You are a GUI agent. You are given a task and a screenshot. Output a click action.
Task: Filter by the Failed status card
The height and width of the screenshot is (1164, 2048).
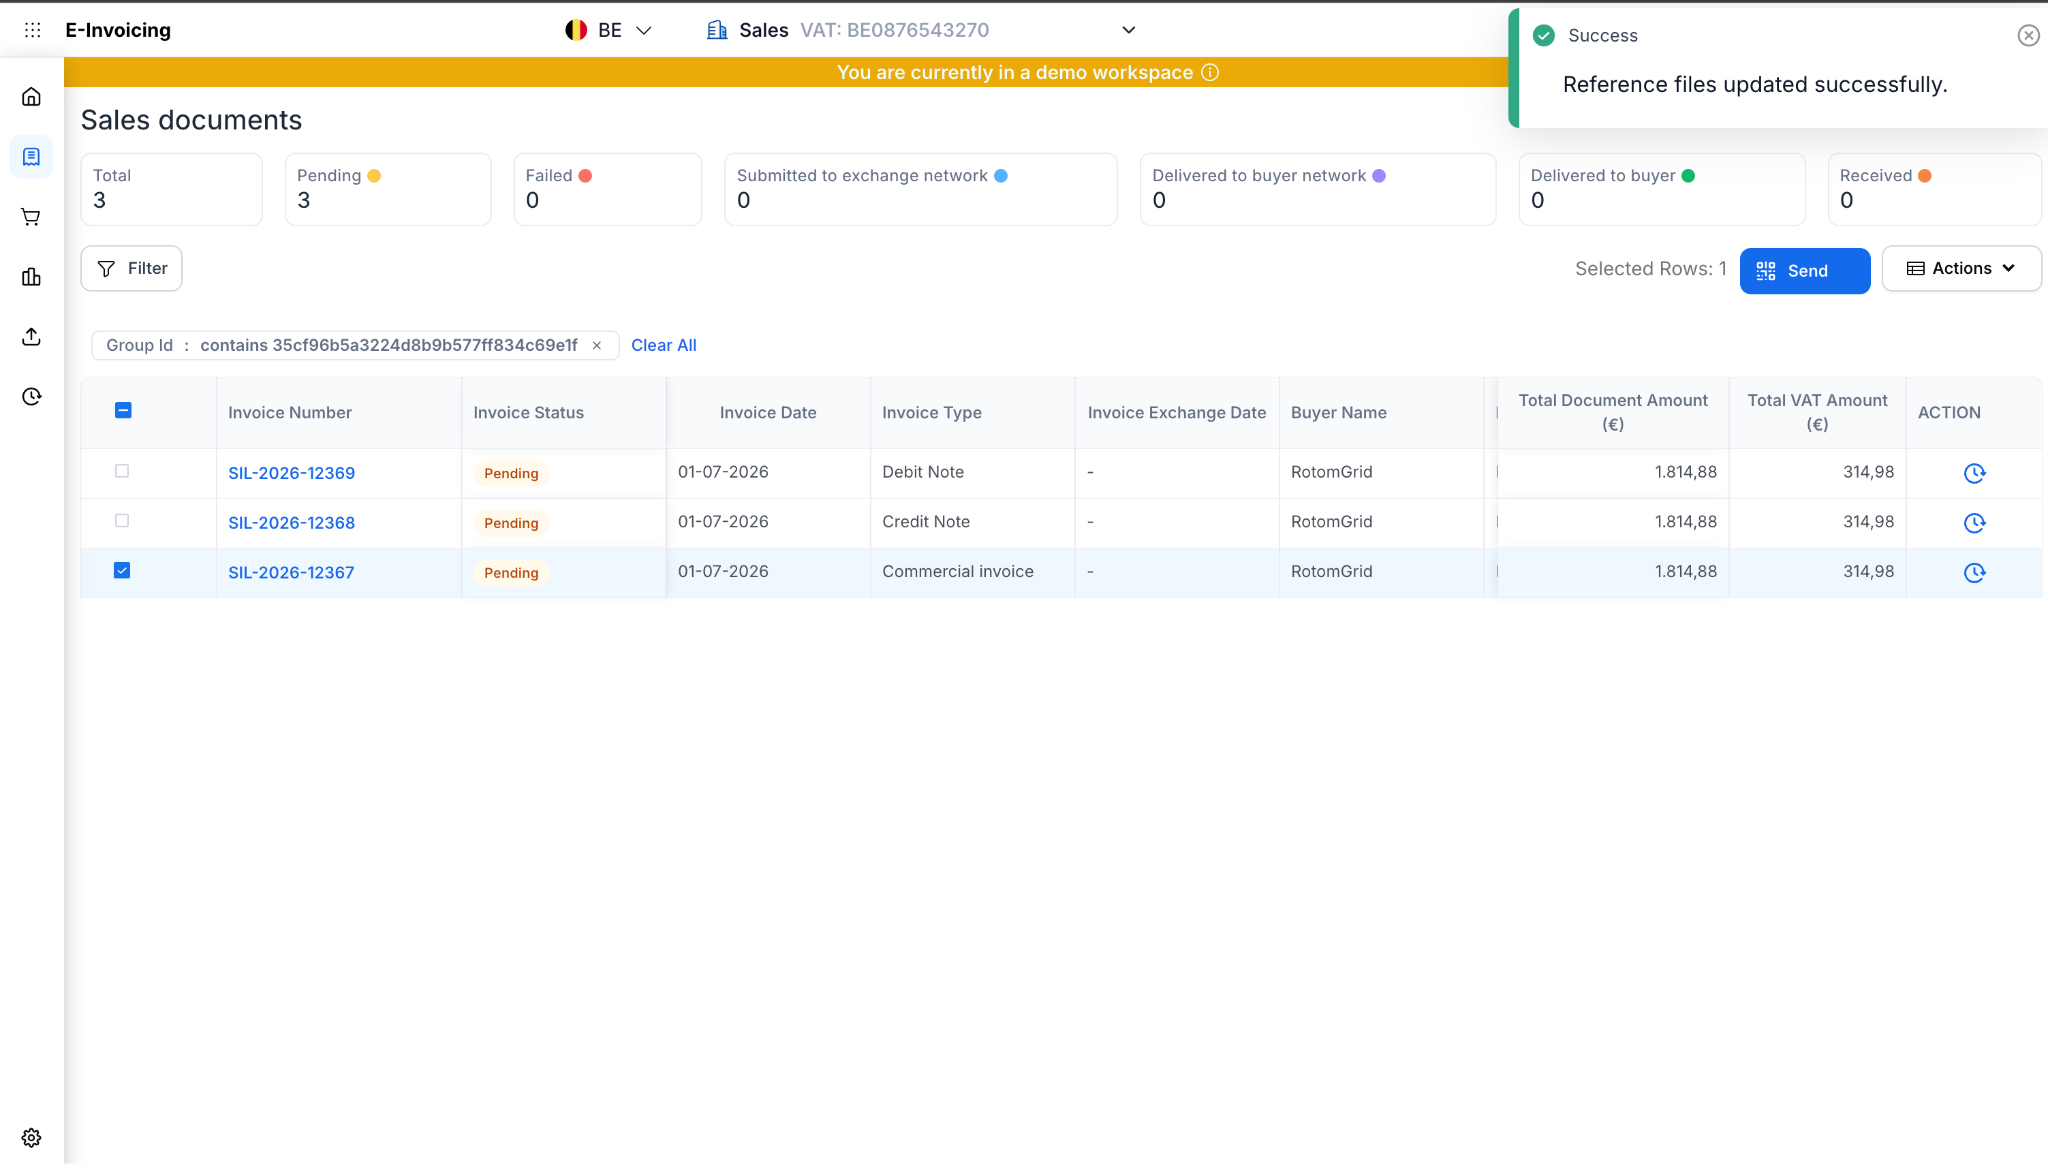coord(608,189)
